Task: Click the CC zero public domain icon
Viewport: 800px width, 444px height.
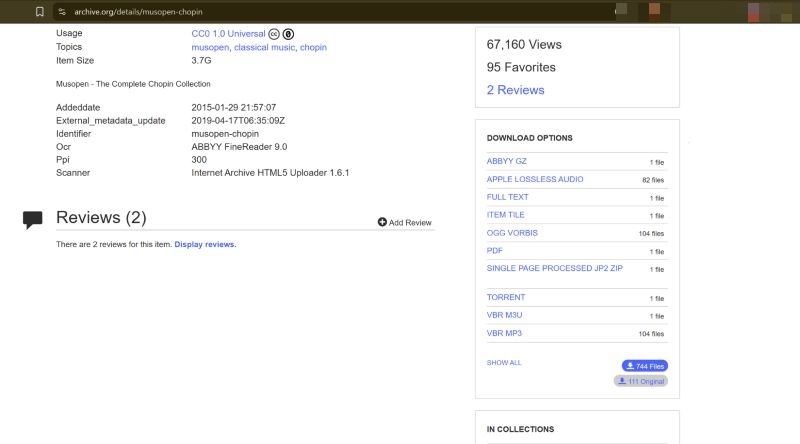Action: (288, 34)
